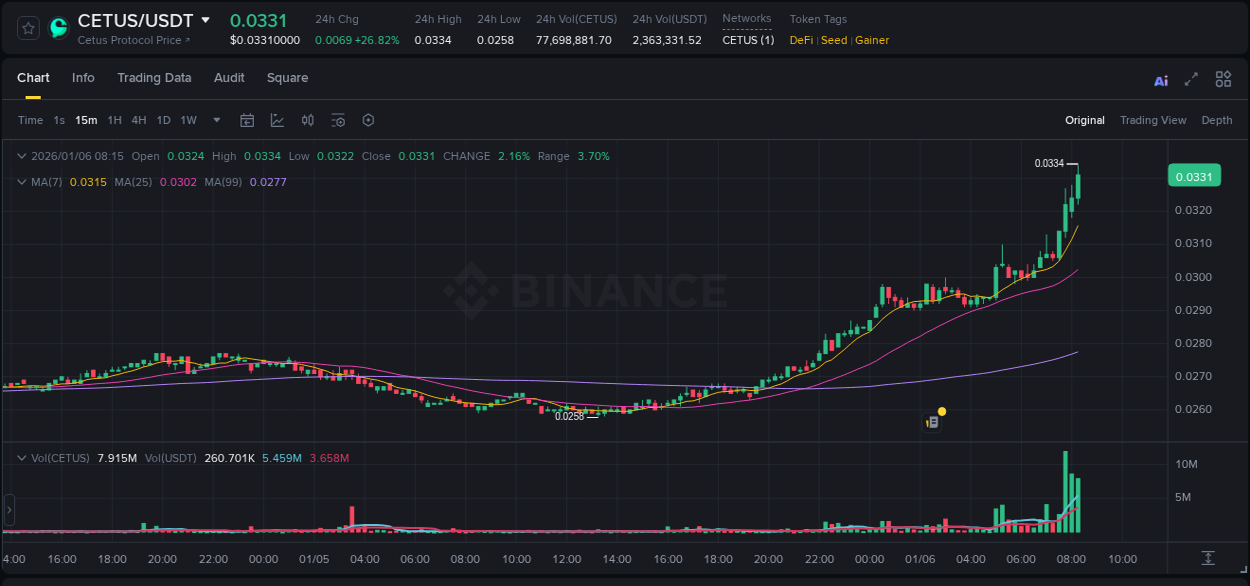Screen dimensions: 1250x586
Task: Switch to the Trading Data tab
Action: (154, 78)
